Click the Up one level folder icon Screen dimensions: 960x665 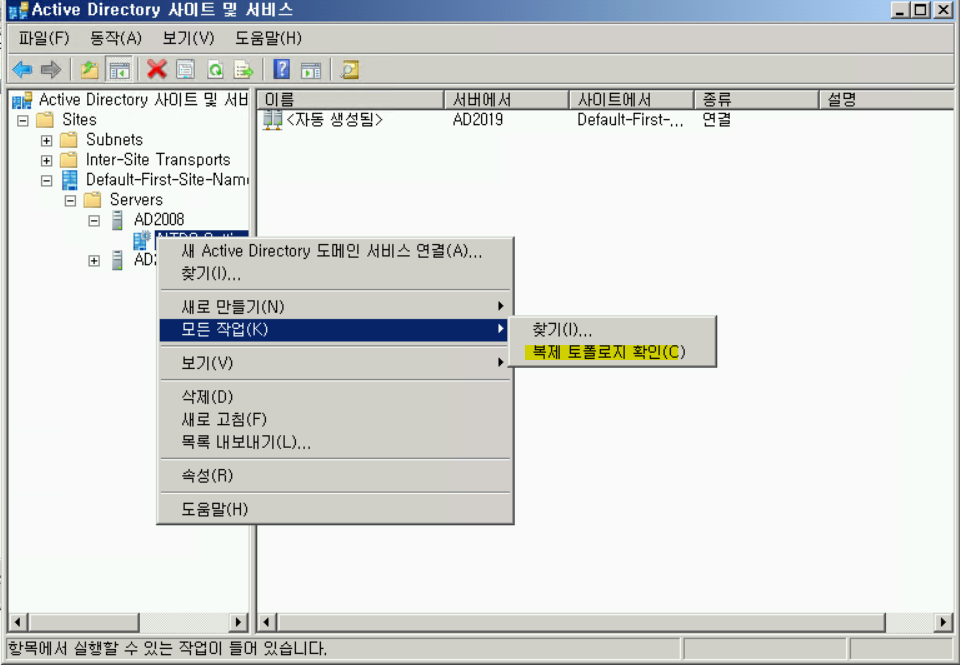[90, 70]
